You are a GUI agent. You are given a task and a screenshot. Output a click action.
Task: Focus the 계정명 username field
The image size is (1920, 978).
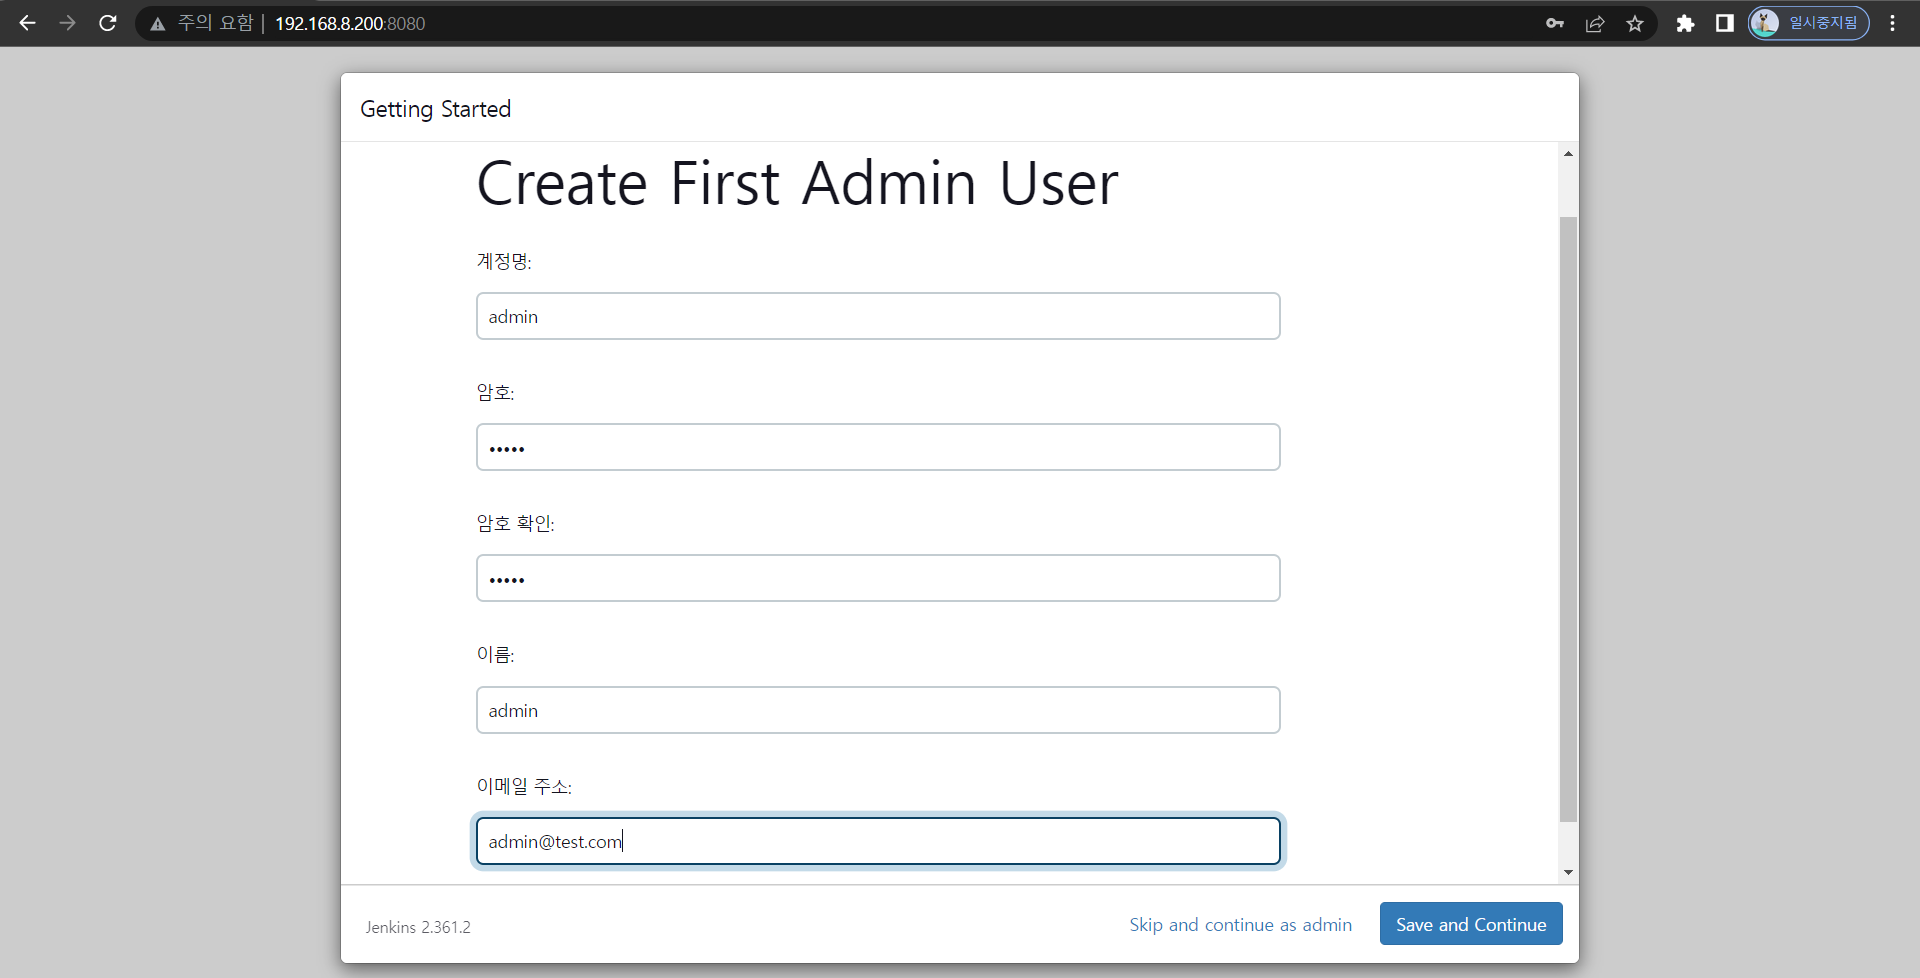click(878, 316)
